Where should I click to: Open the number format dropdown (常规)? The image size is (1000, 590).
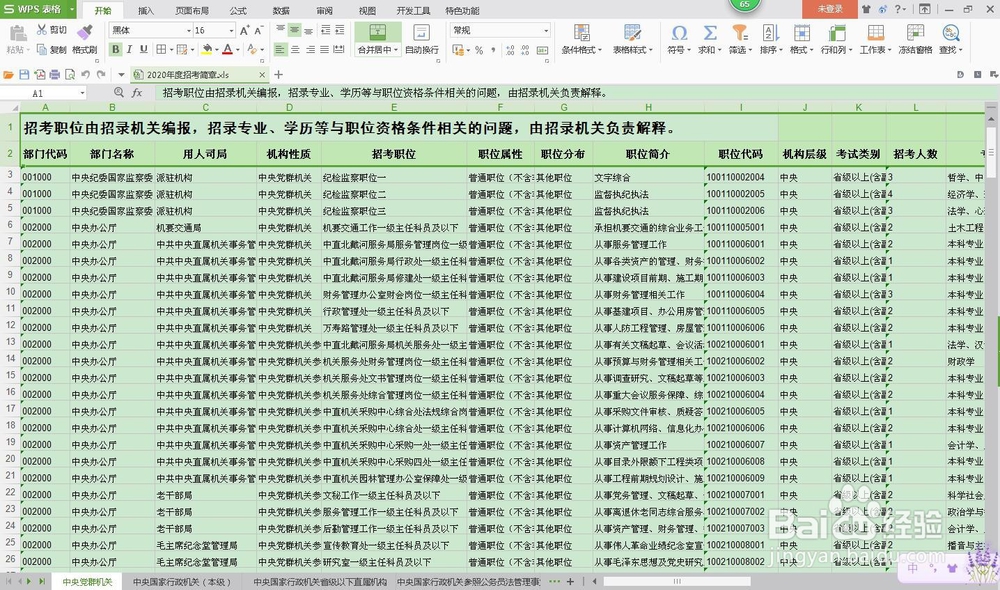pyautogui.click(x=546, y=31)
